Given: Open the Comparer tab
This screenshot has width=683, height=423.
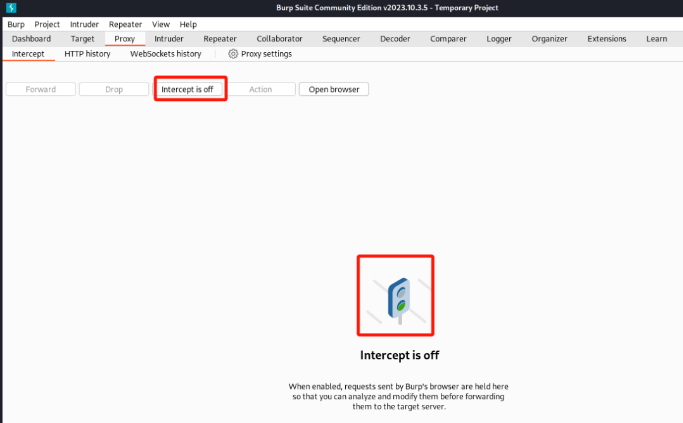Looking at the screenshot, I should 448,39.
